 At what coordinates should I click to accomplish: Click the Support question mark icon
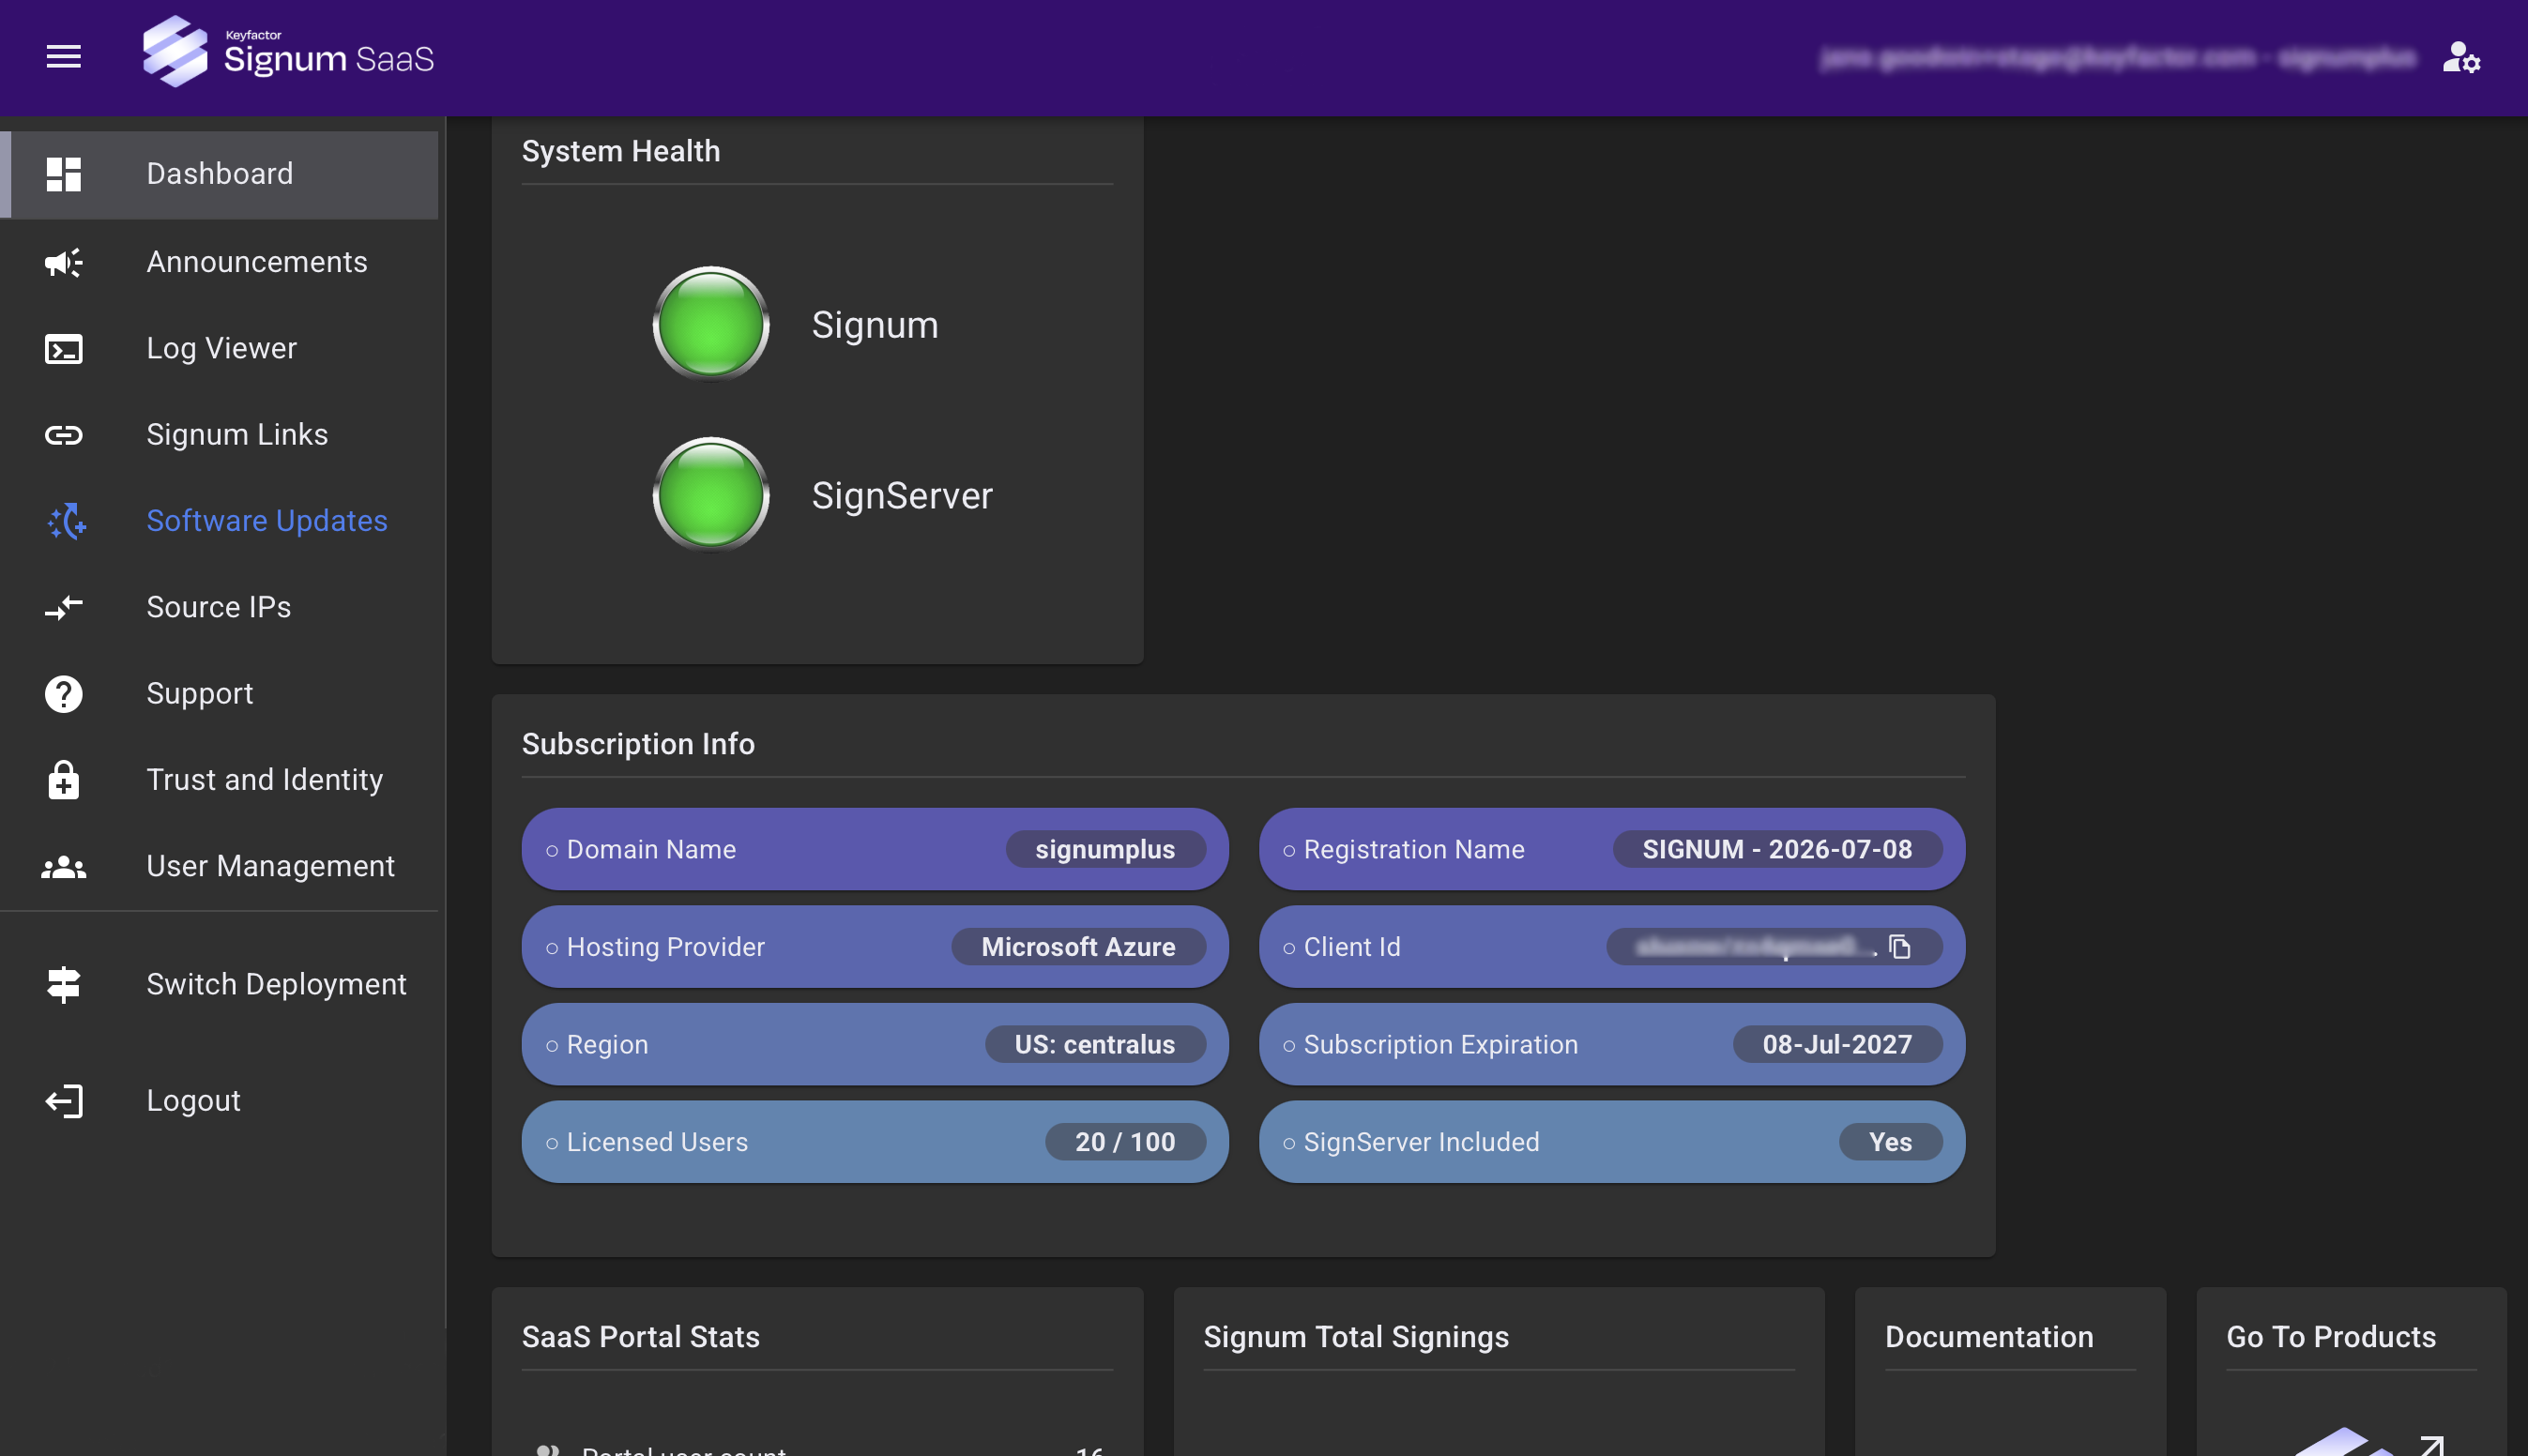click(63, 693)
